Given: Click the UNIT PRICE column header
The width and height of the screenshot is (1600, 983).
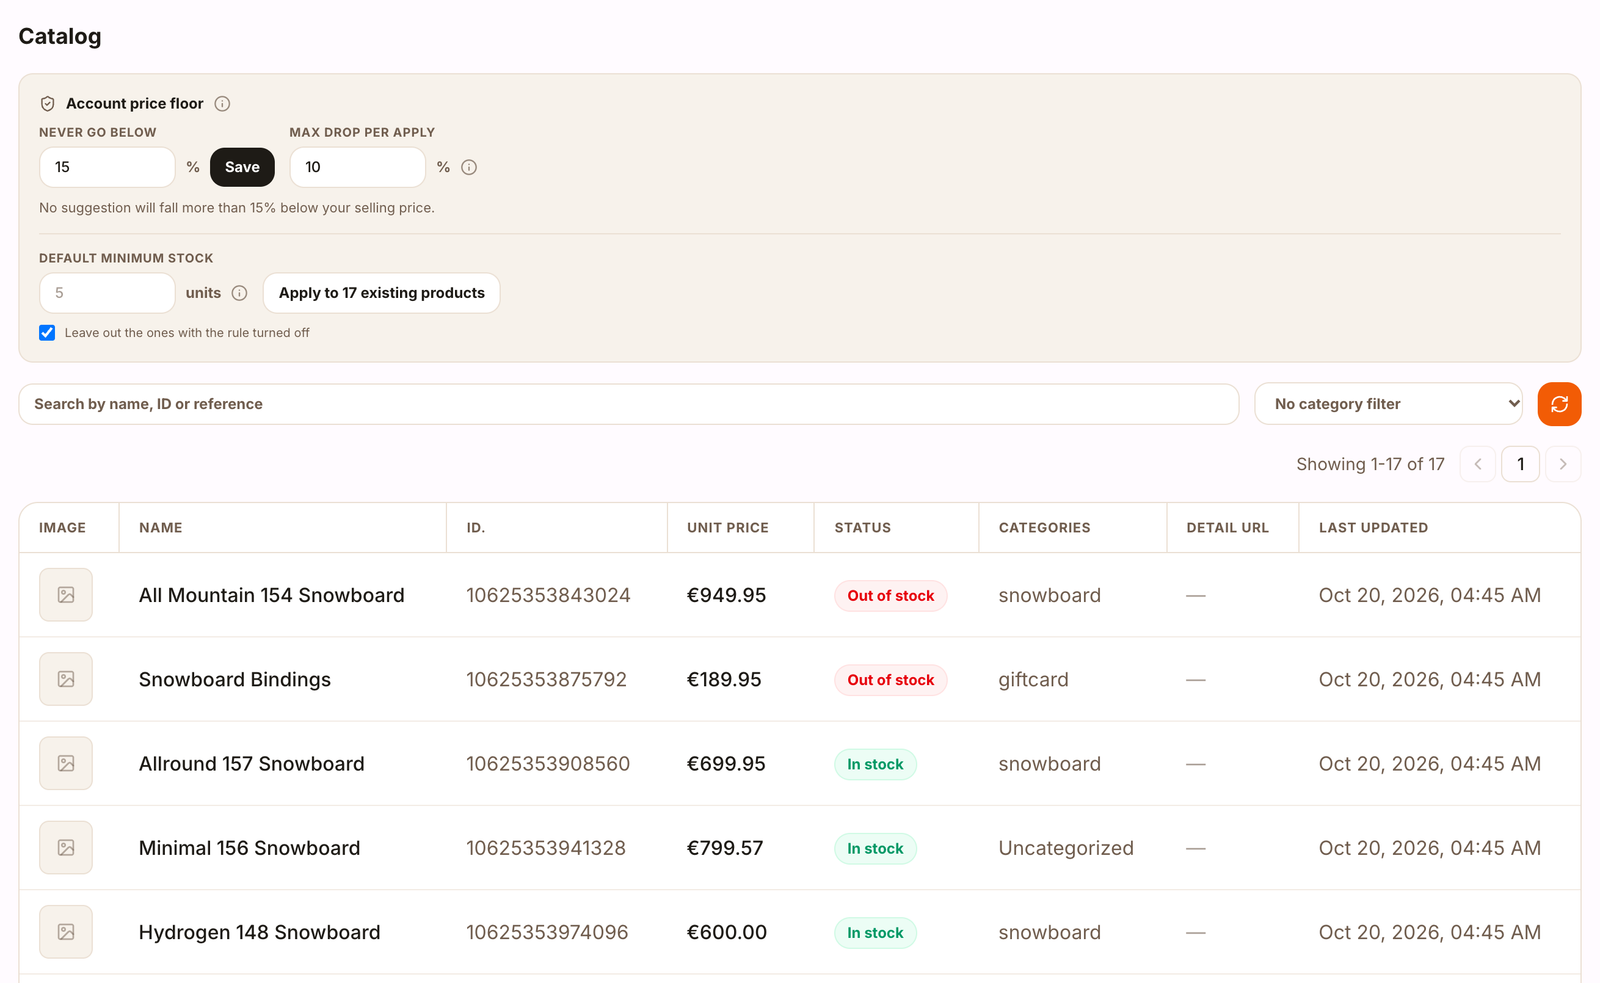Looking at the screenshot, I should pos(728,528).
